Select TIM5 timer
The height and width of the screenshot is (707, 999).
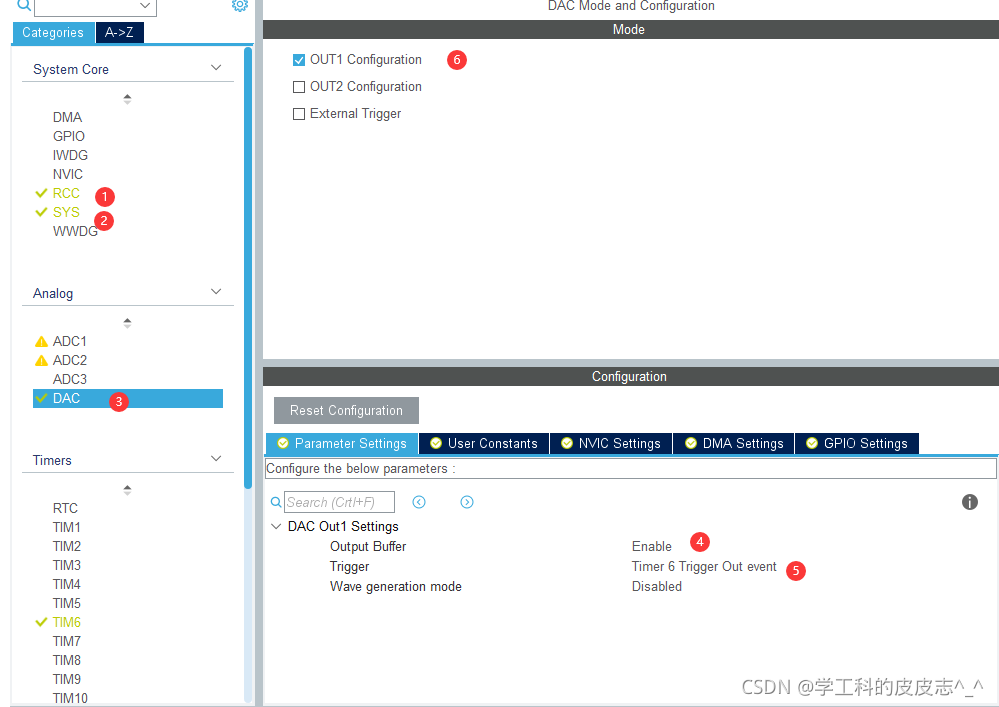click(x=66, y=603)
